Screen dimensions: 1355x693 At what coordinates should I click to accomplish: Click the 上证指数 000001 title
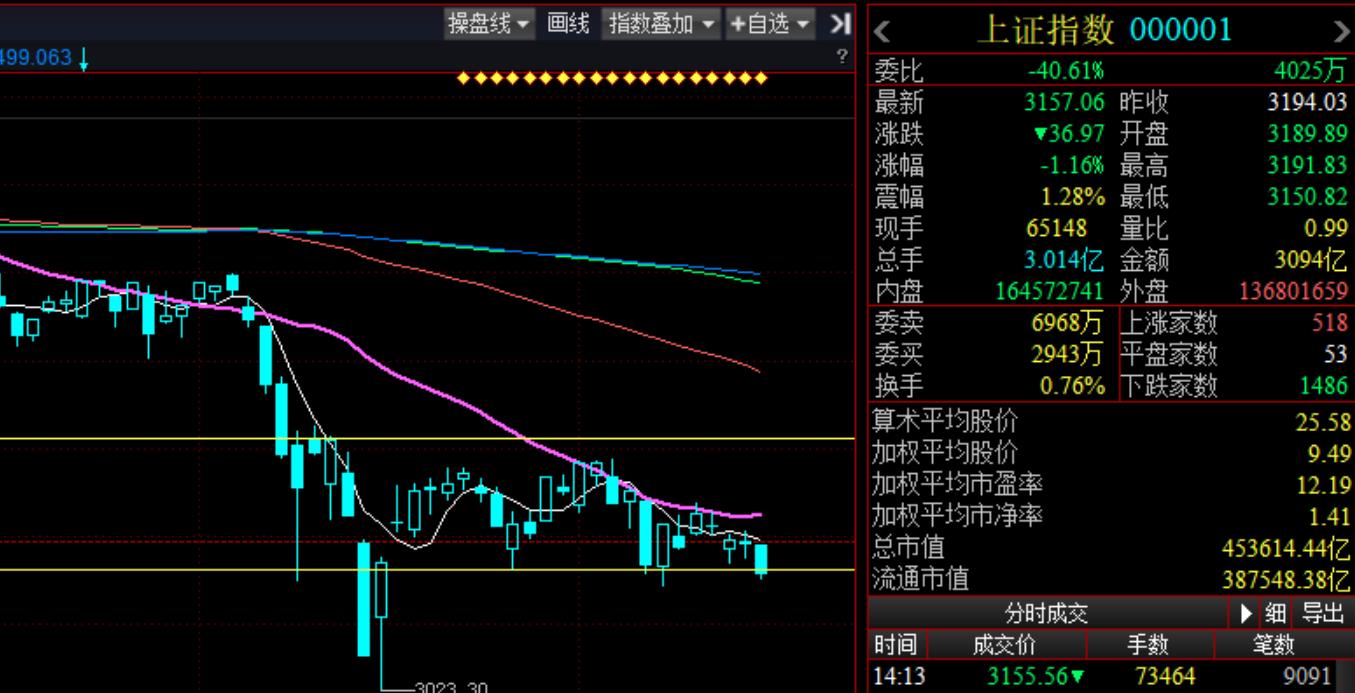(1103, 31)
